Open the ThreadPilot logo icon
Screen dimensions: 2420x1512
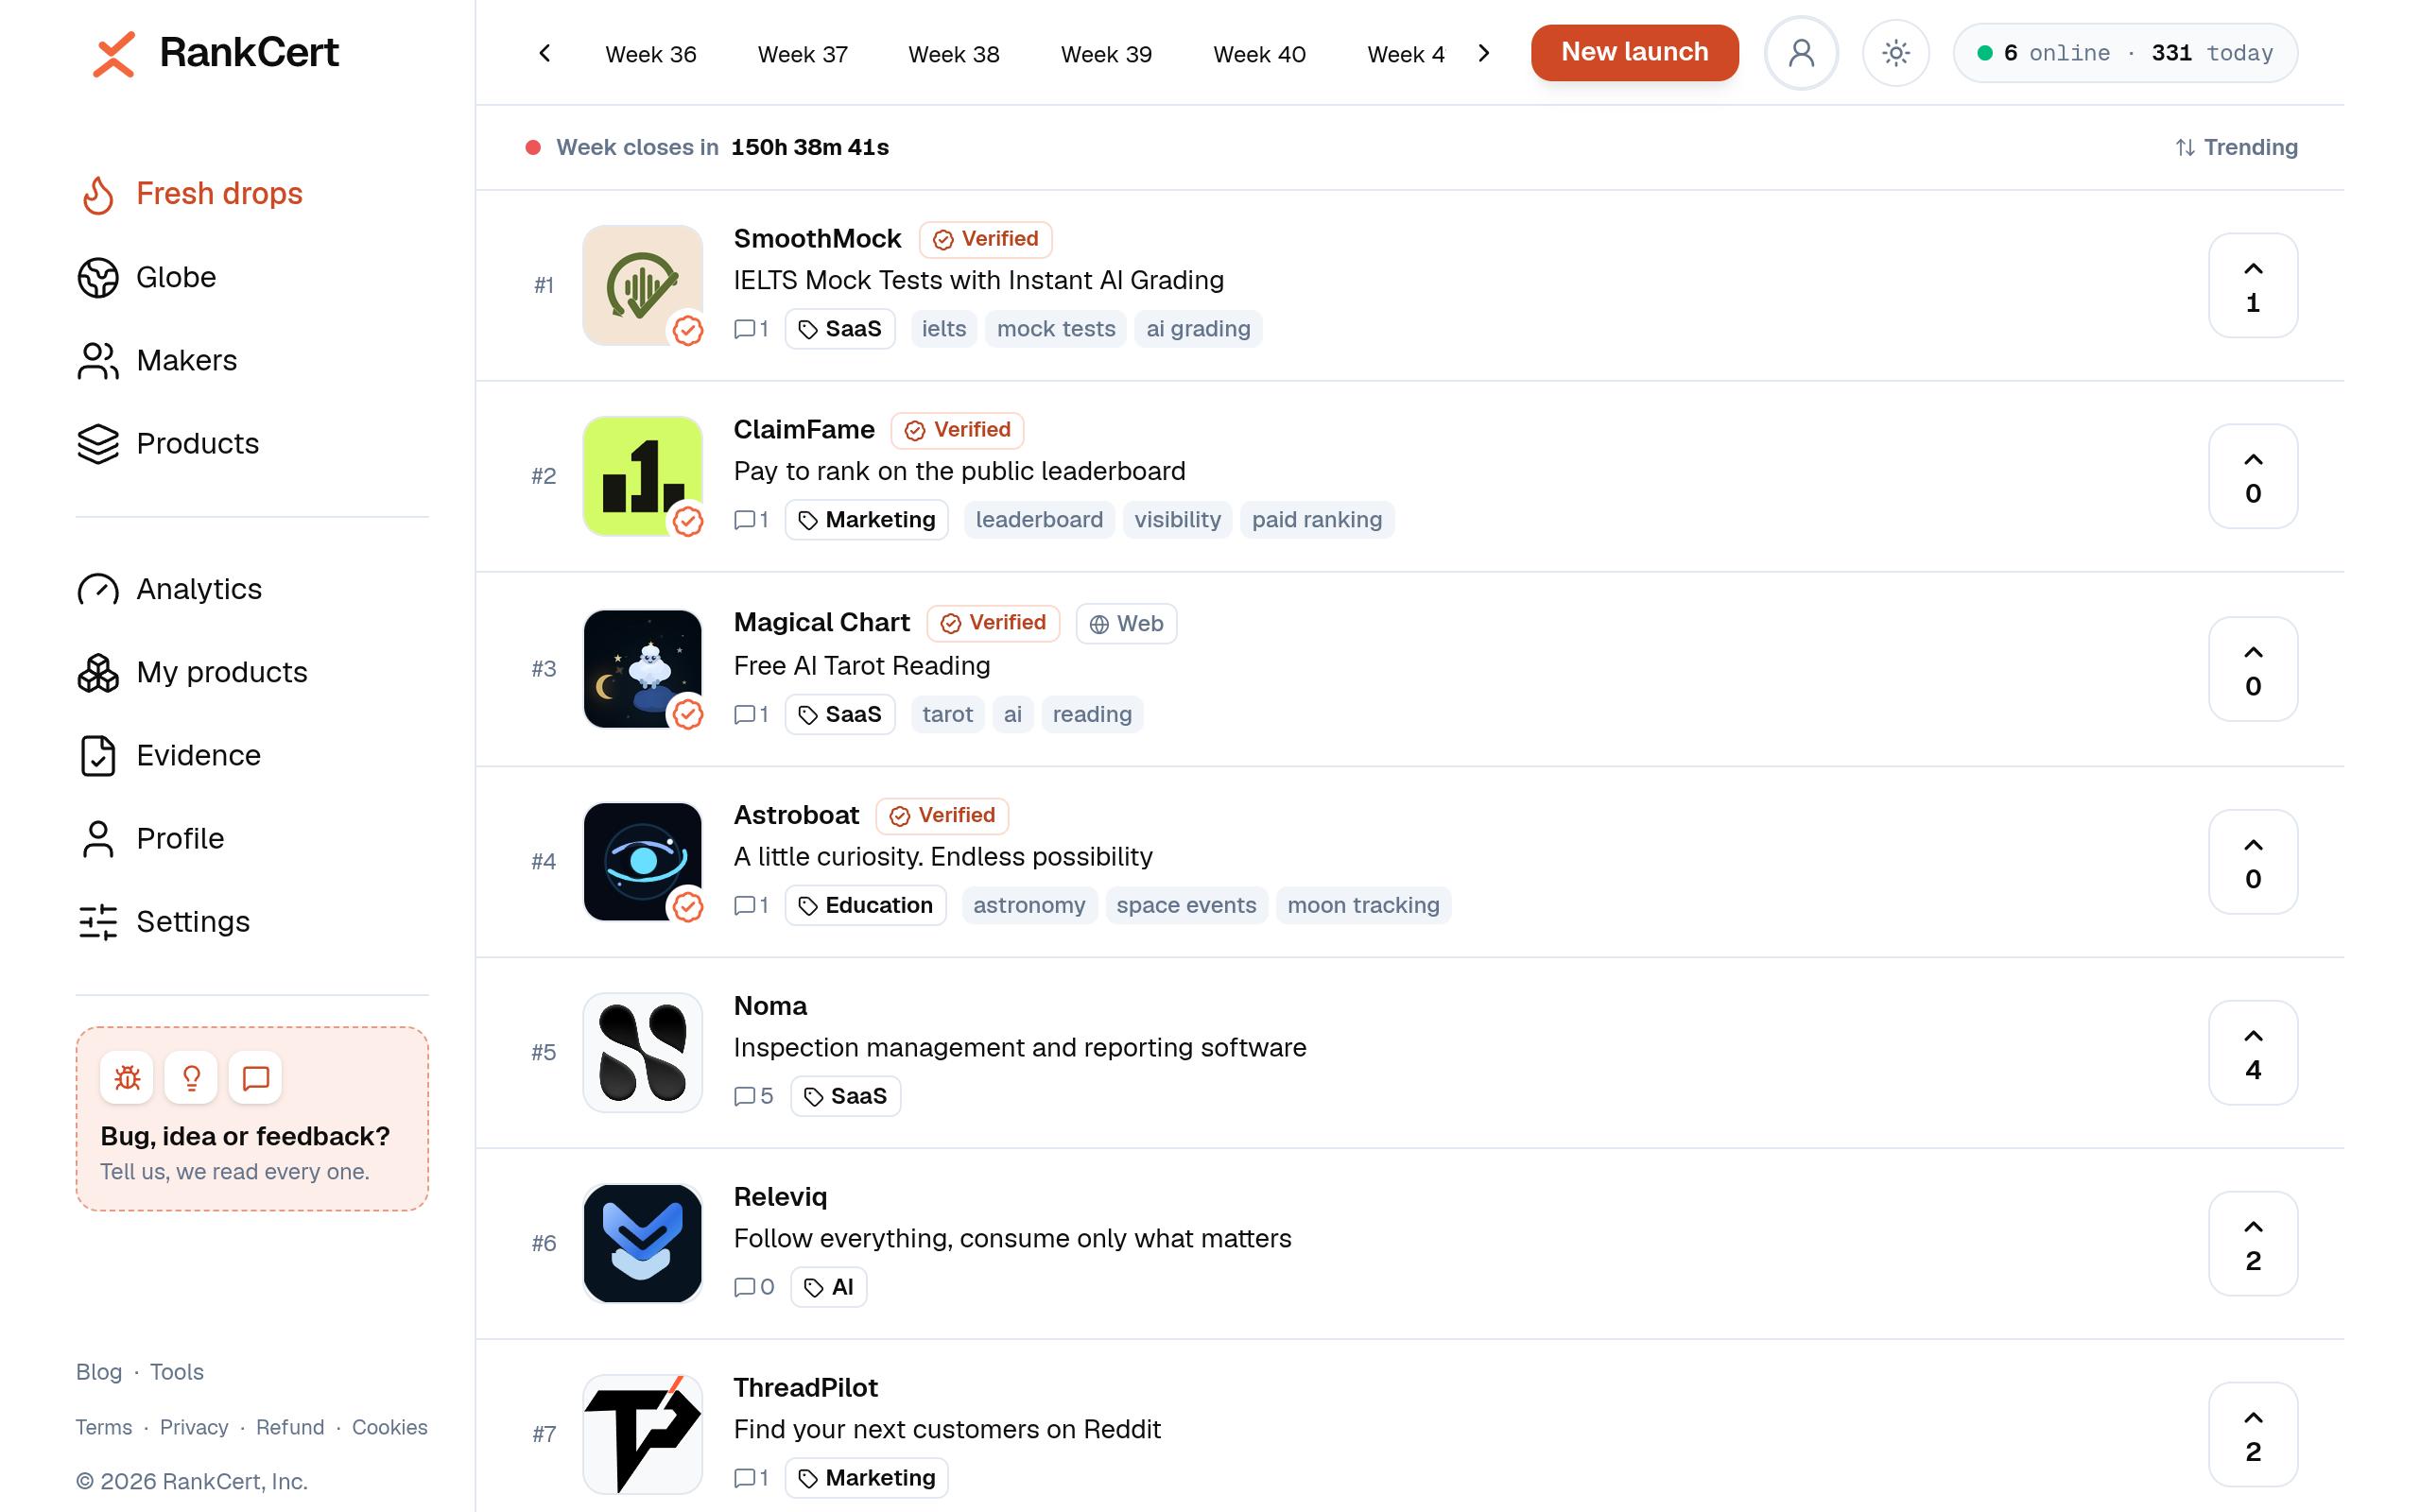pyautogui.click(x=642, y=1435)
